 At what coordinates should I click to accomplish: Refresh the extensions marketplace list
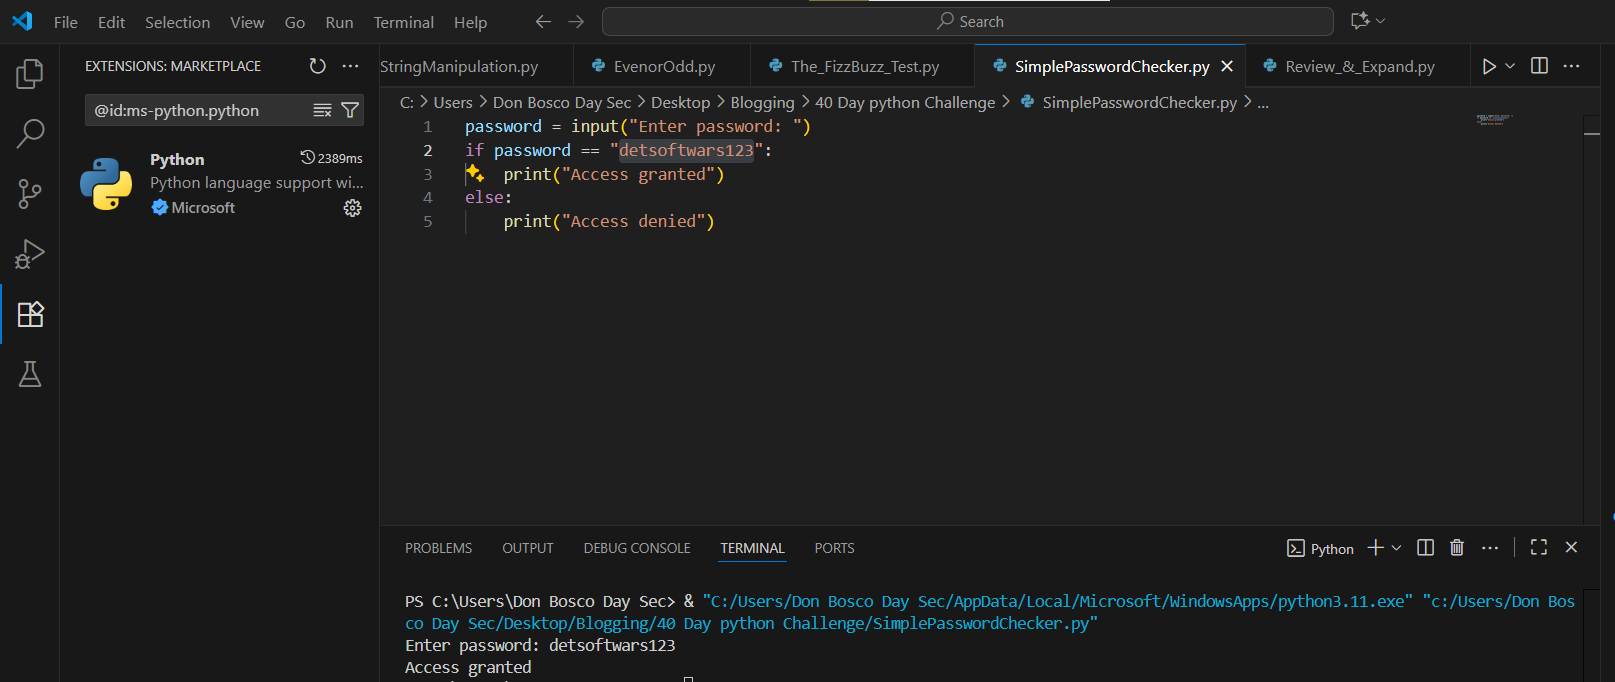[317, 66]
